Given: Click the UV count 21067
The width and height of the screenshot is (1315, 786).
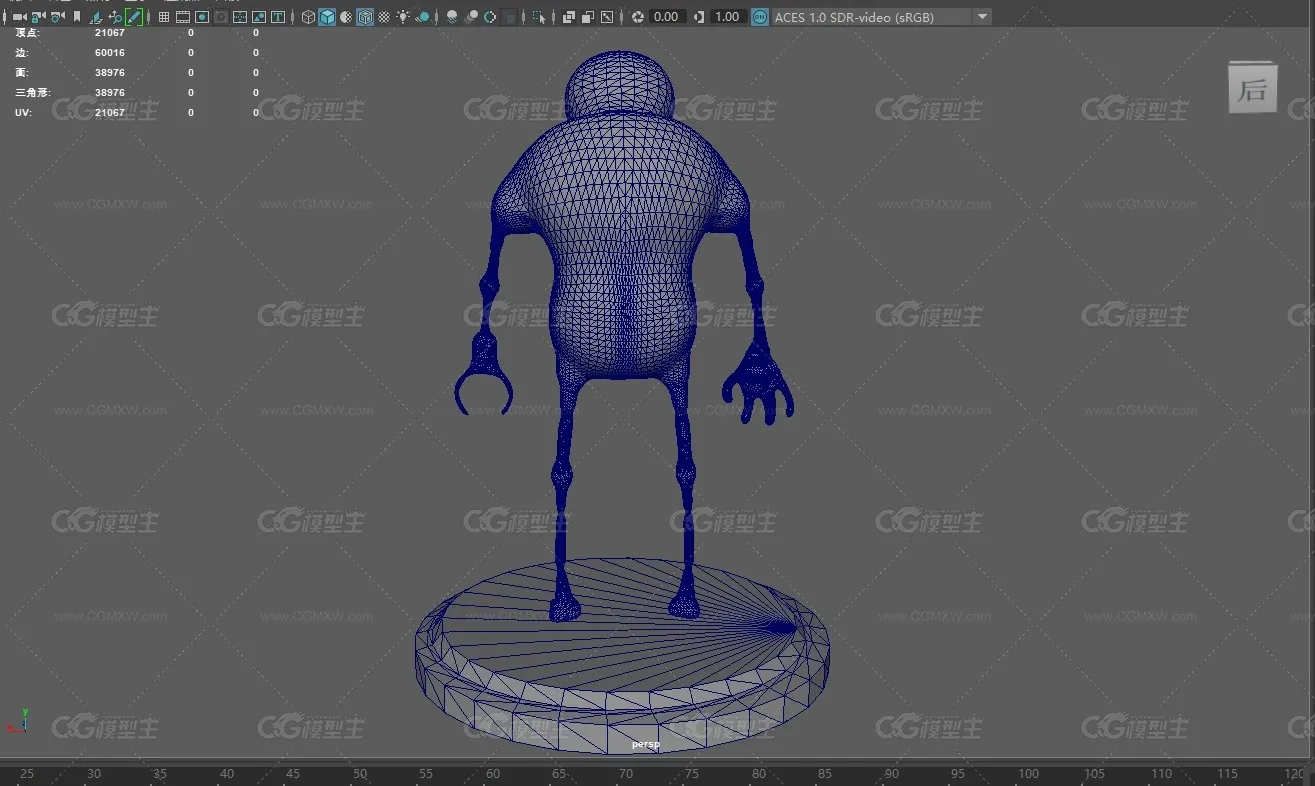Looking at the screenshot, I should 110,113.
